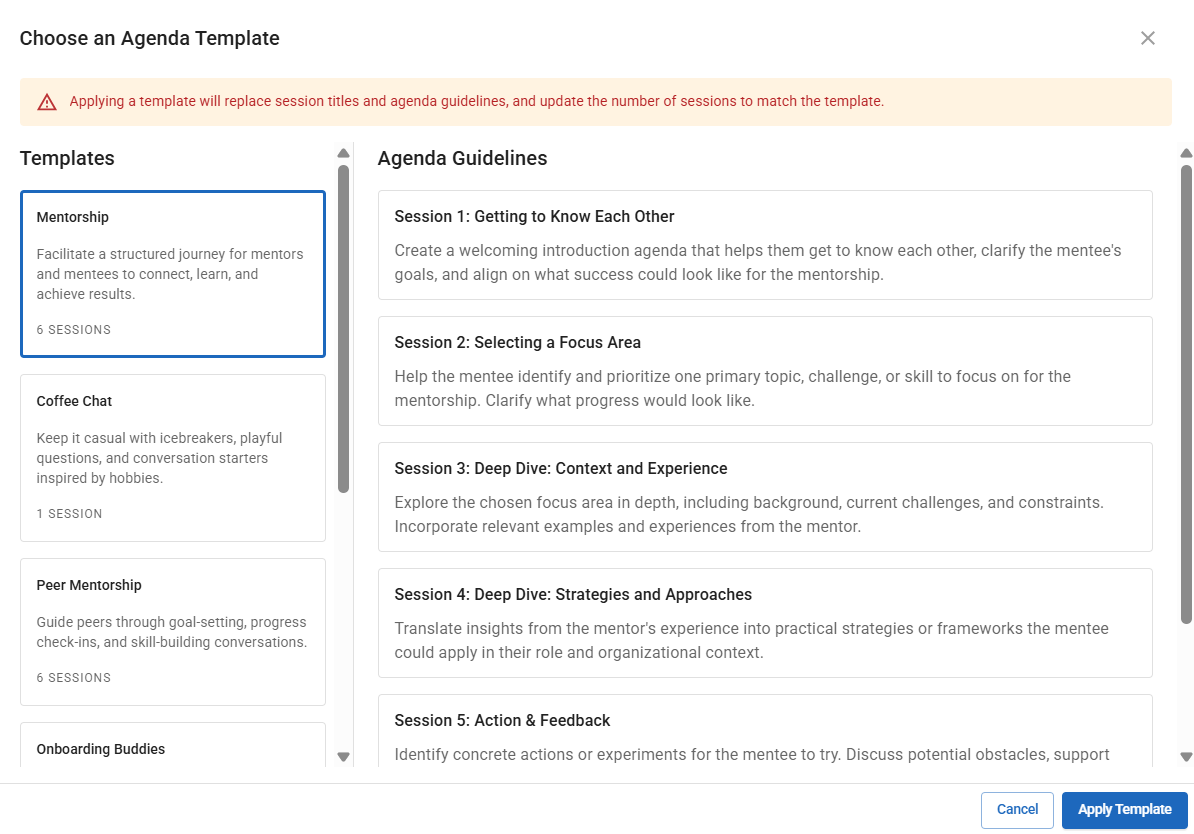Click the 6 SESSIONS label on Mentorship card
This screenshot has width=1194, height=834.
tap(74, 329)
